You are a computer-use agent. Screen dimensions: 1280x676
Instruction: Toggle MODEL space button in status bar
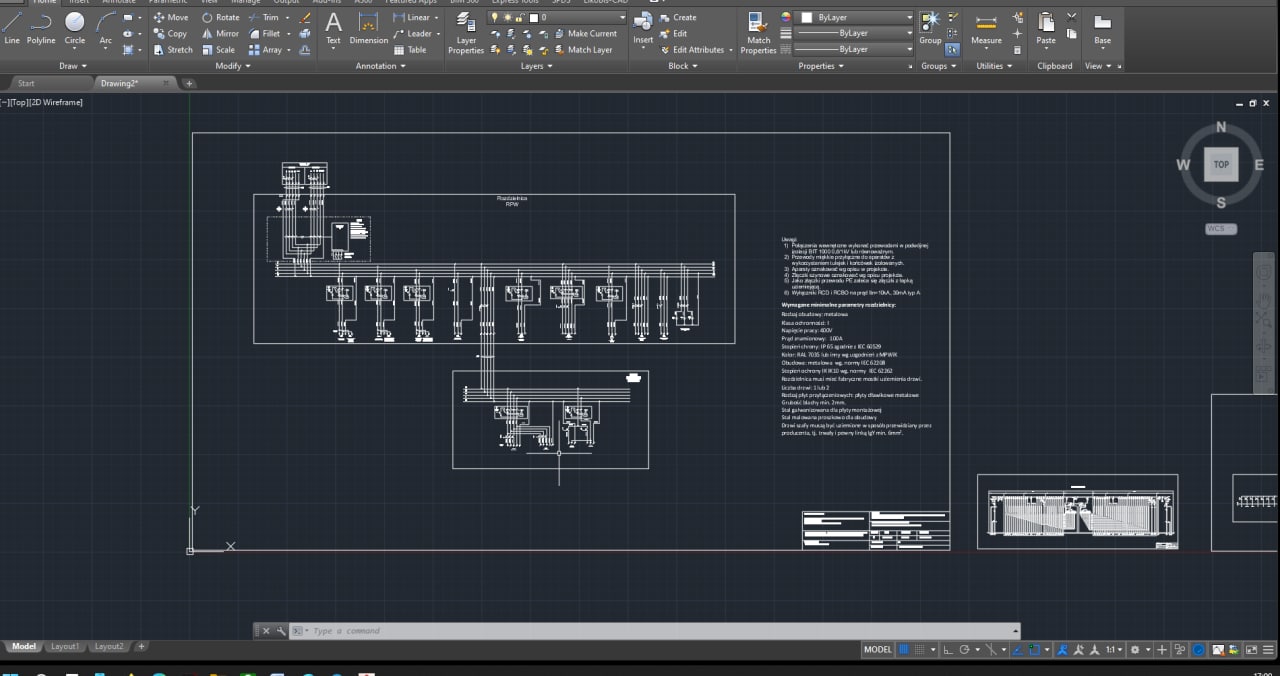pos(877,649)
